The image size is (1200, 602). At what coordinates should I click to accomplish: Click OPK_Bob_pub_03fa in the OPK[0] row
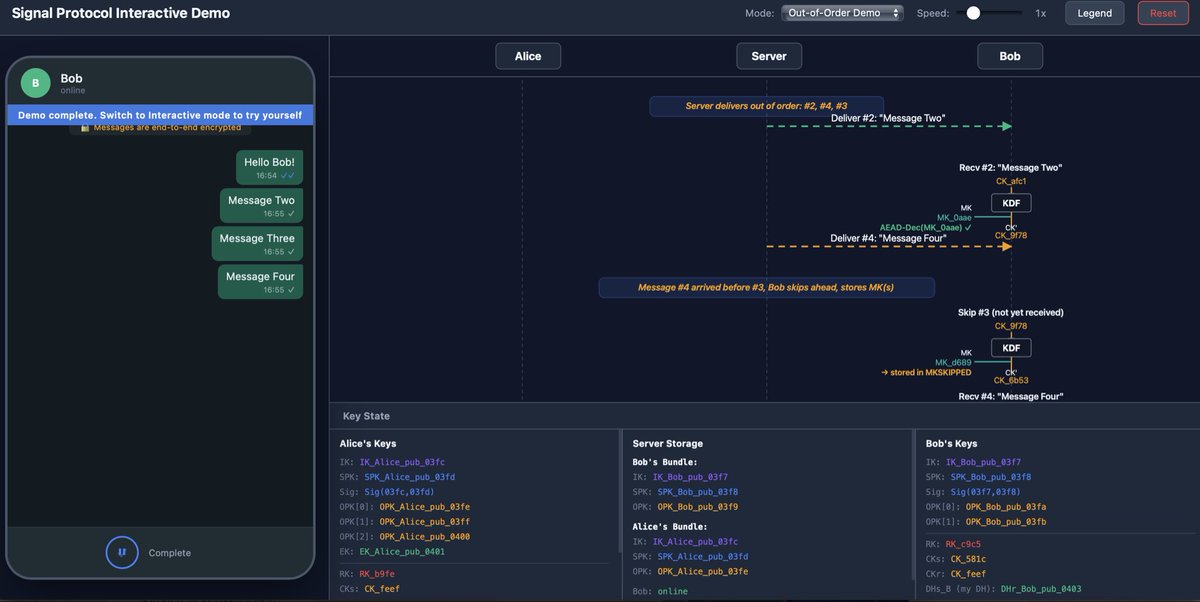(1006, 507)
